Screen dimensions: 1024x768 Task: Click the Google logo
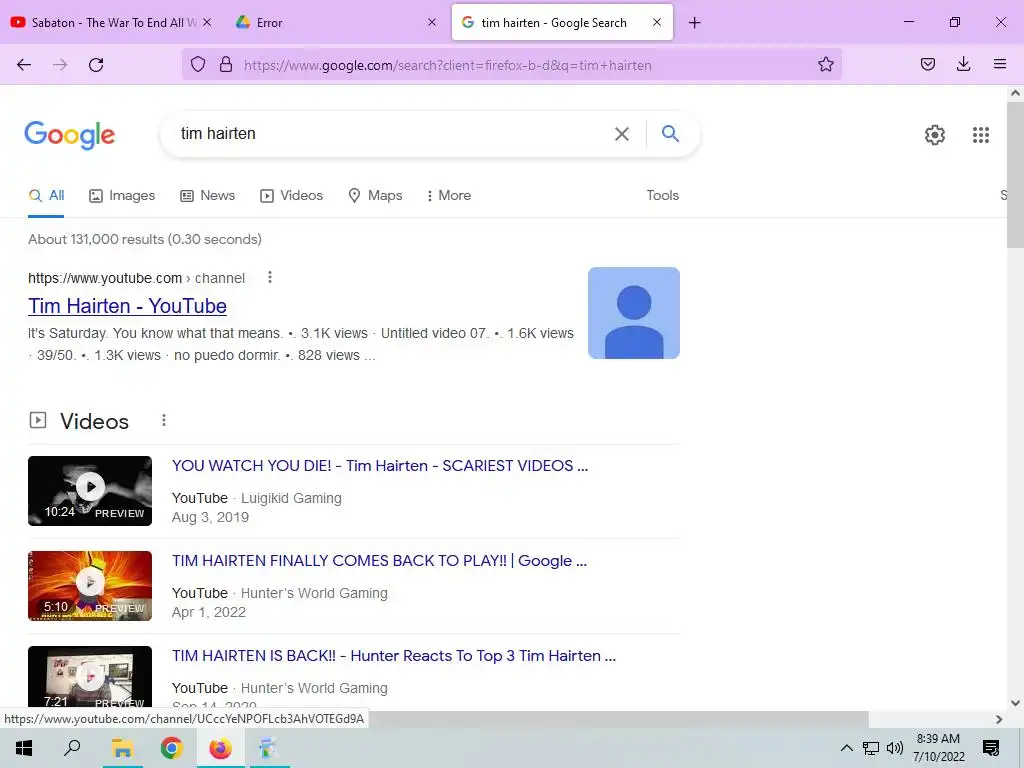(70, 135)
